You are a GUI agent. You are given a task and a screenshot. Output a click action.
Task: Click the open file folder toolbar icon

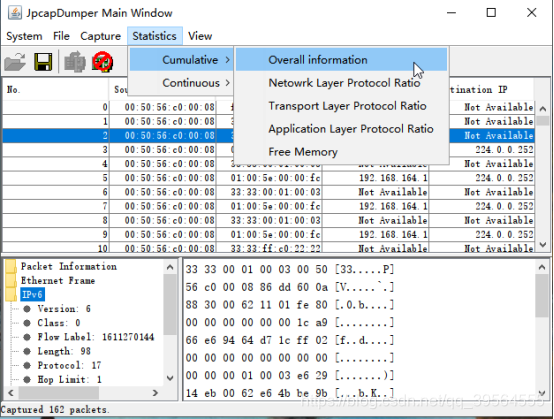(15, 62)
